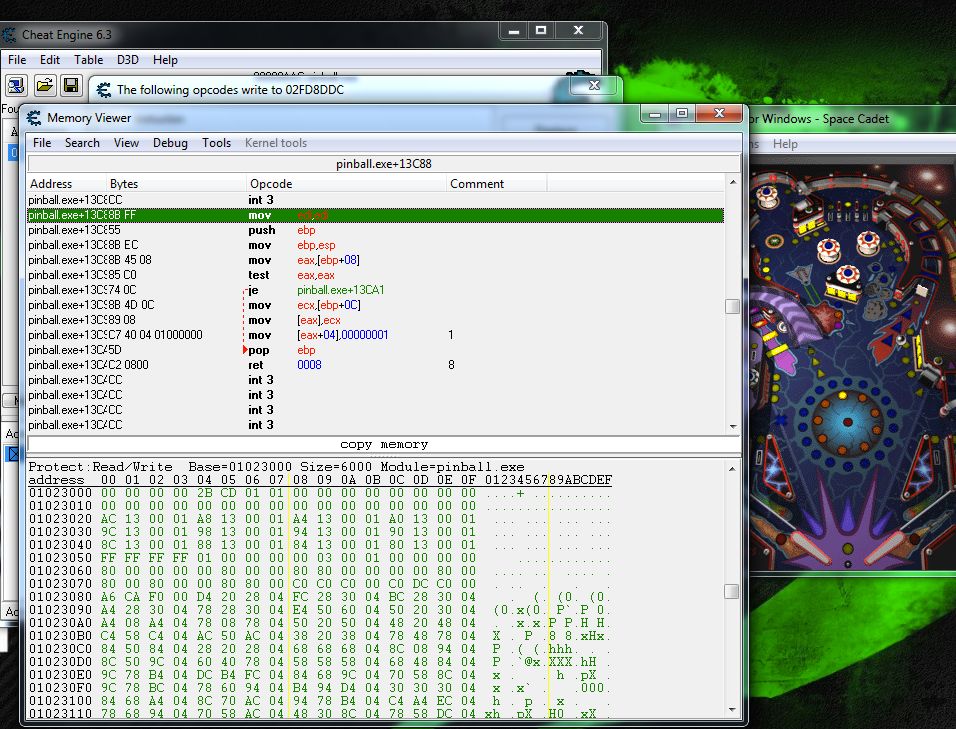The image size is (956, 729).
Task: Click hex row address 01023110
Action: pos(60,713)
